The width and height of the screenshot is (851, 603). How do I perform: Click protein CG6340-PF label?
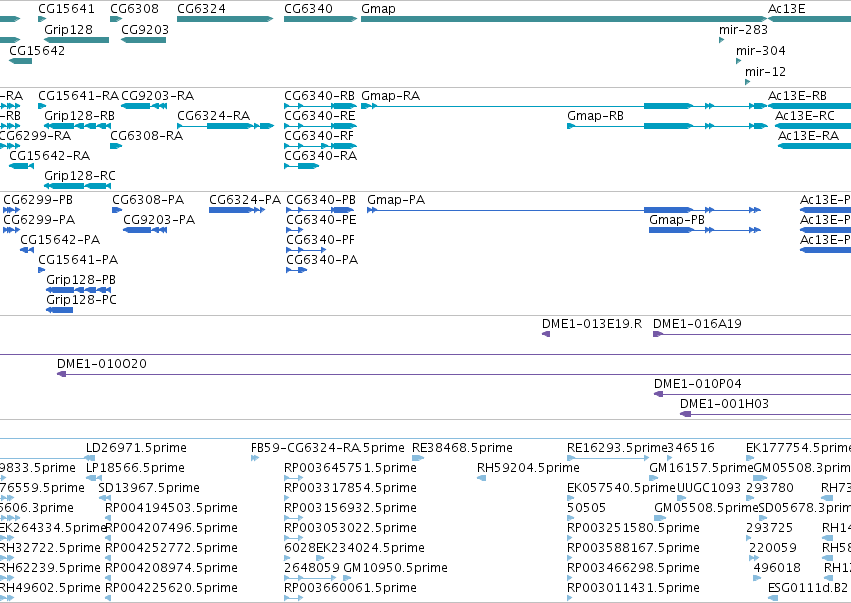320,240
